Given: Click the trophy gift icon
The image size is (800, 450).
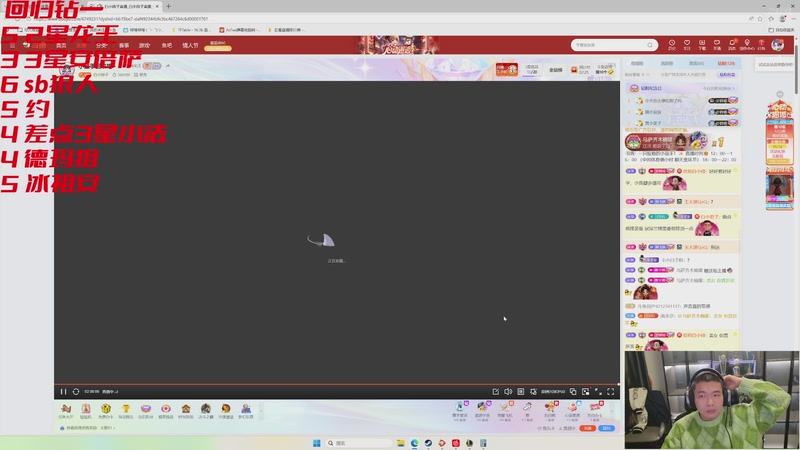Looking at the screenshot, I should pos(126,411).
